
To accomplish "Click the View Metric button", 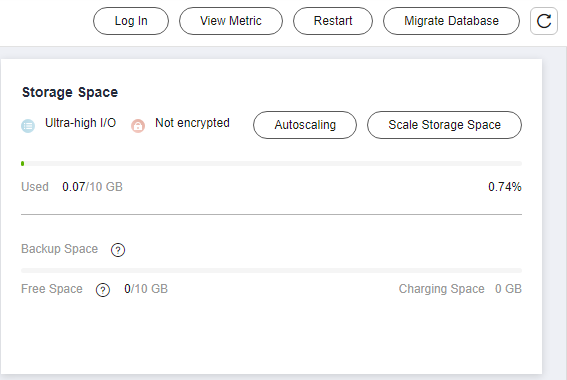I will [231, 21].
